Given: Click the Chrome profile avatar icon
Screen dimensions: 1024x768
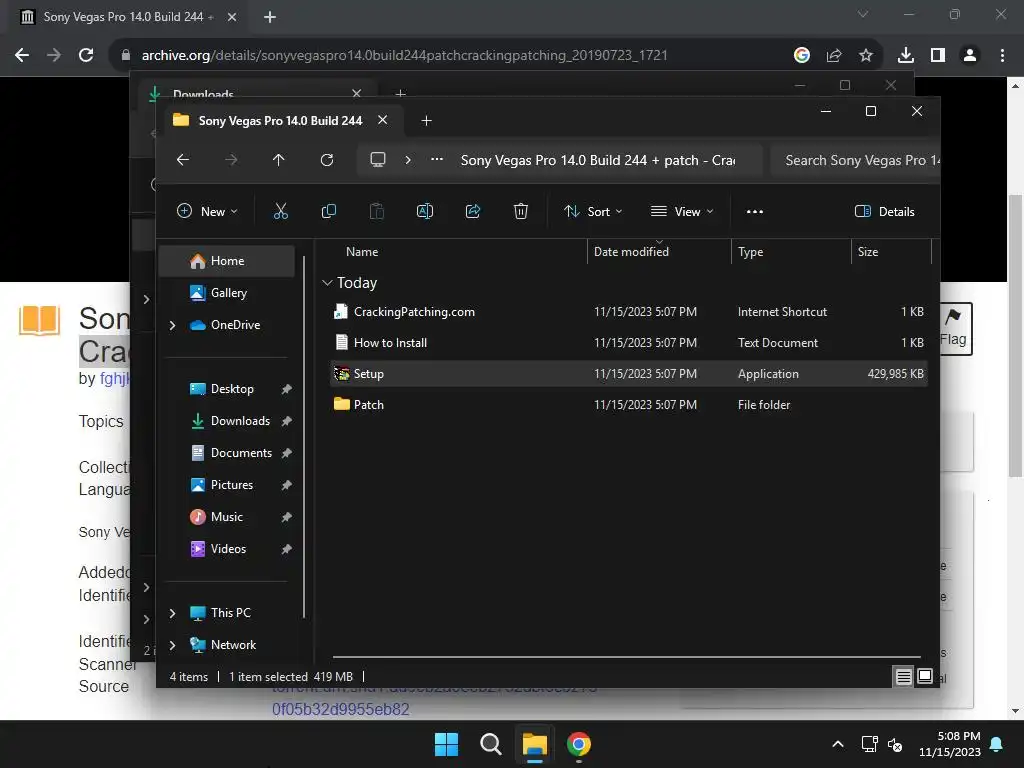Looking at the screenshot, I should [970, 56].
